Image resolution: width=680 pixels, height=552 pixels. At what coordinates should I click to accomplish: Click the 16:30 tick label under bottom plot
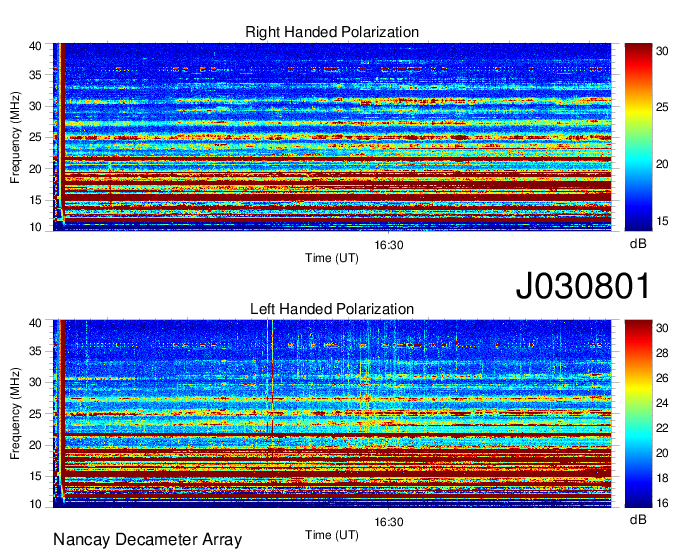click(x=389, y=522)
